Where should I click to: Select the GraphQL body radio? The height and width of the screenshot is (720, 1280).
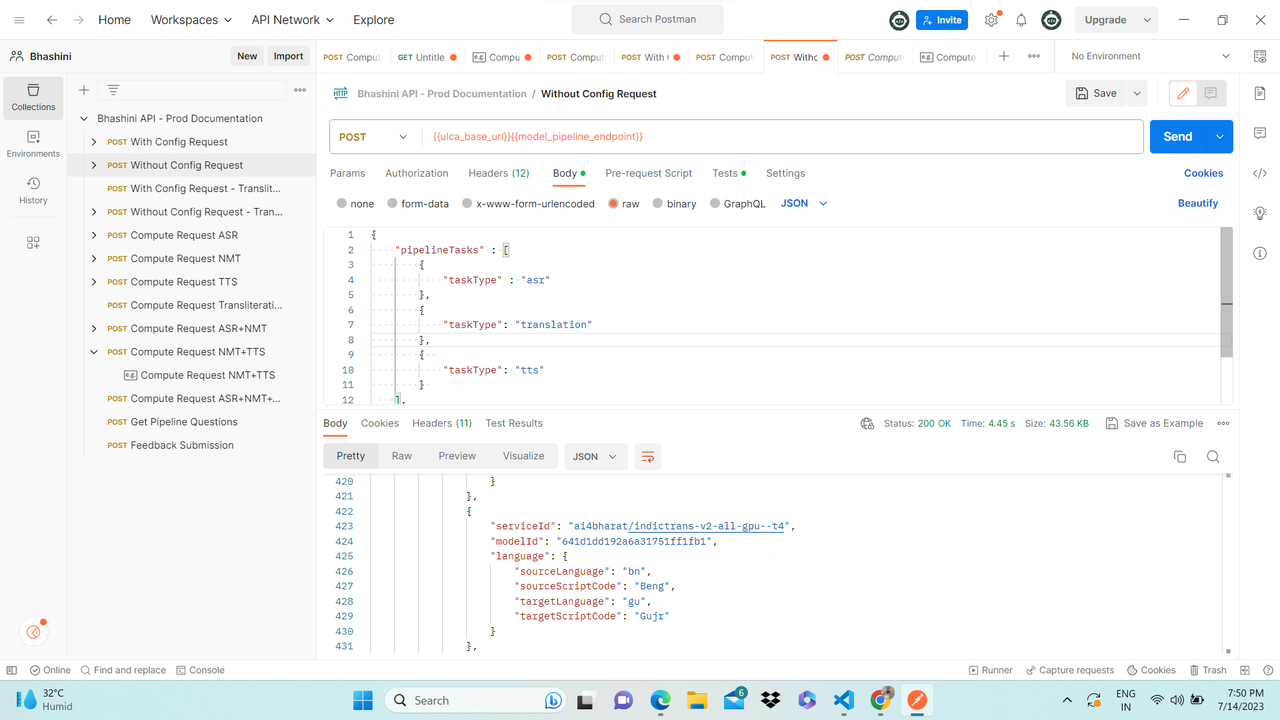pos(715,203)
